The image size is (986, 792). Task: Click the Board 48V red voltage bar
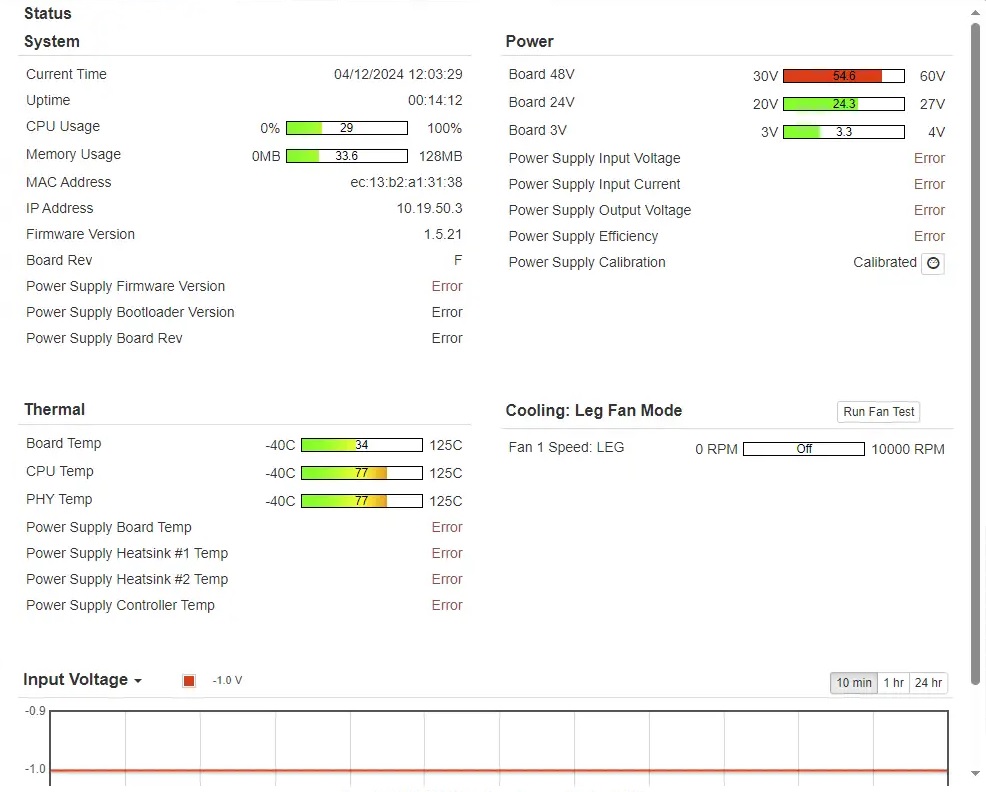click(x=843, y=76)
